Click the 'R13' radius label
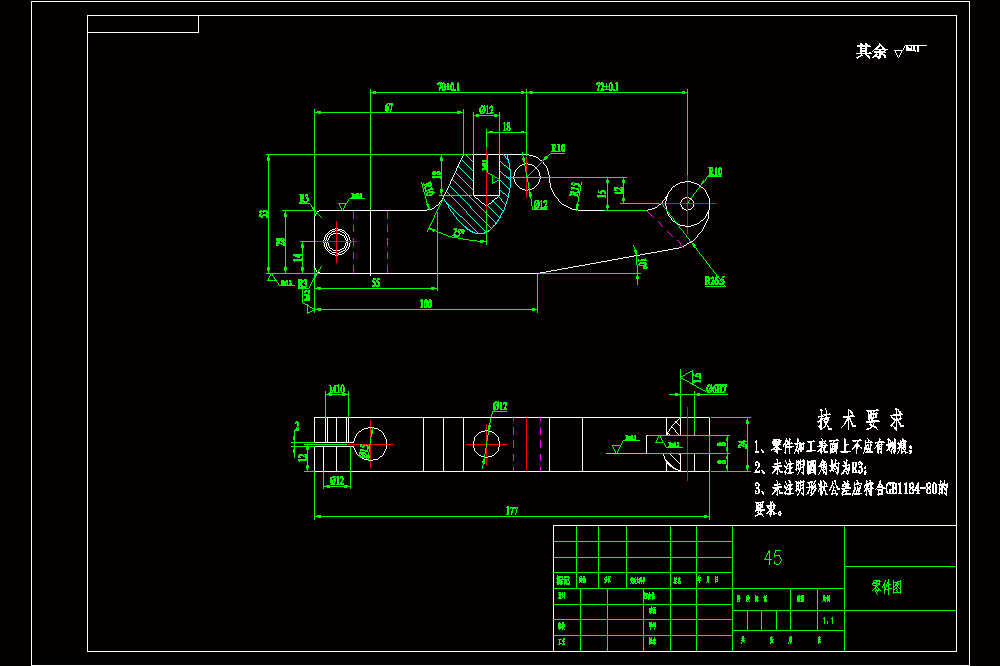Image resolution: width=1000 pixels, height=666 pixels. pyautogui.click(x=575, y=189)
